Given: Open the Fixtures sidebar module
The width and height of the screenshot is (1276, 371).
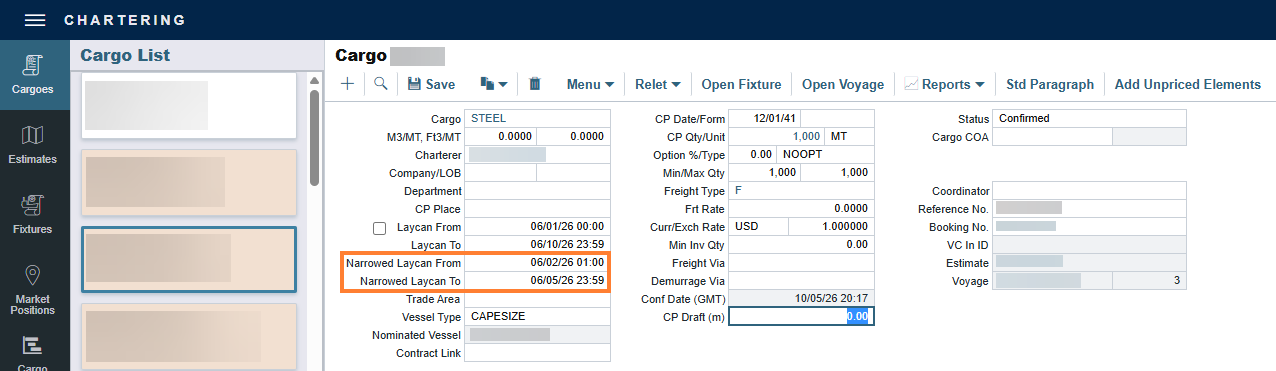Looking at the screenshot, I should pyautogui.click(x=34, y=215).
